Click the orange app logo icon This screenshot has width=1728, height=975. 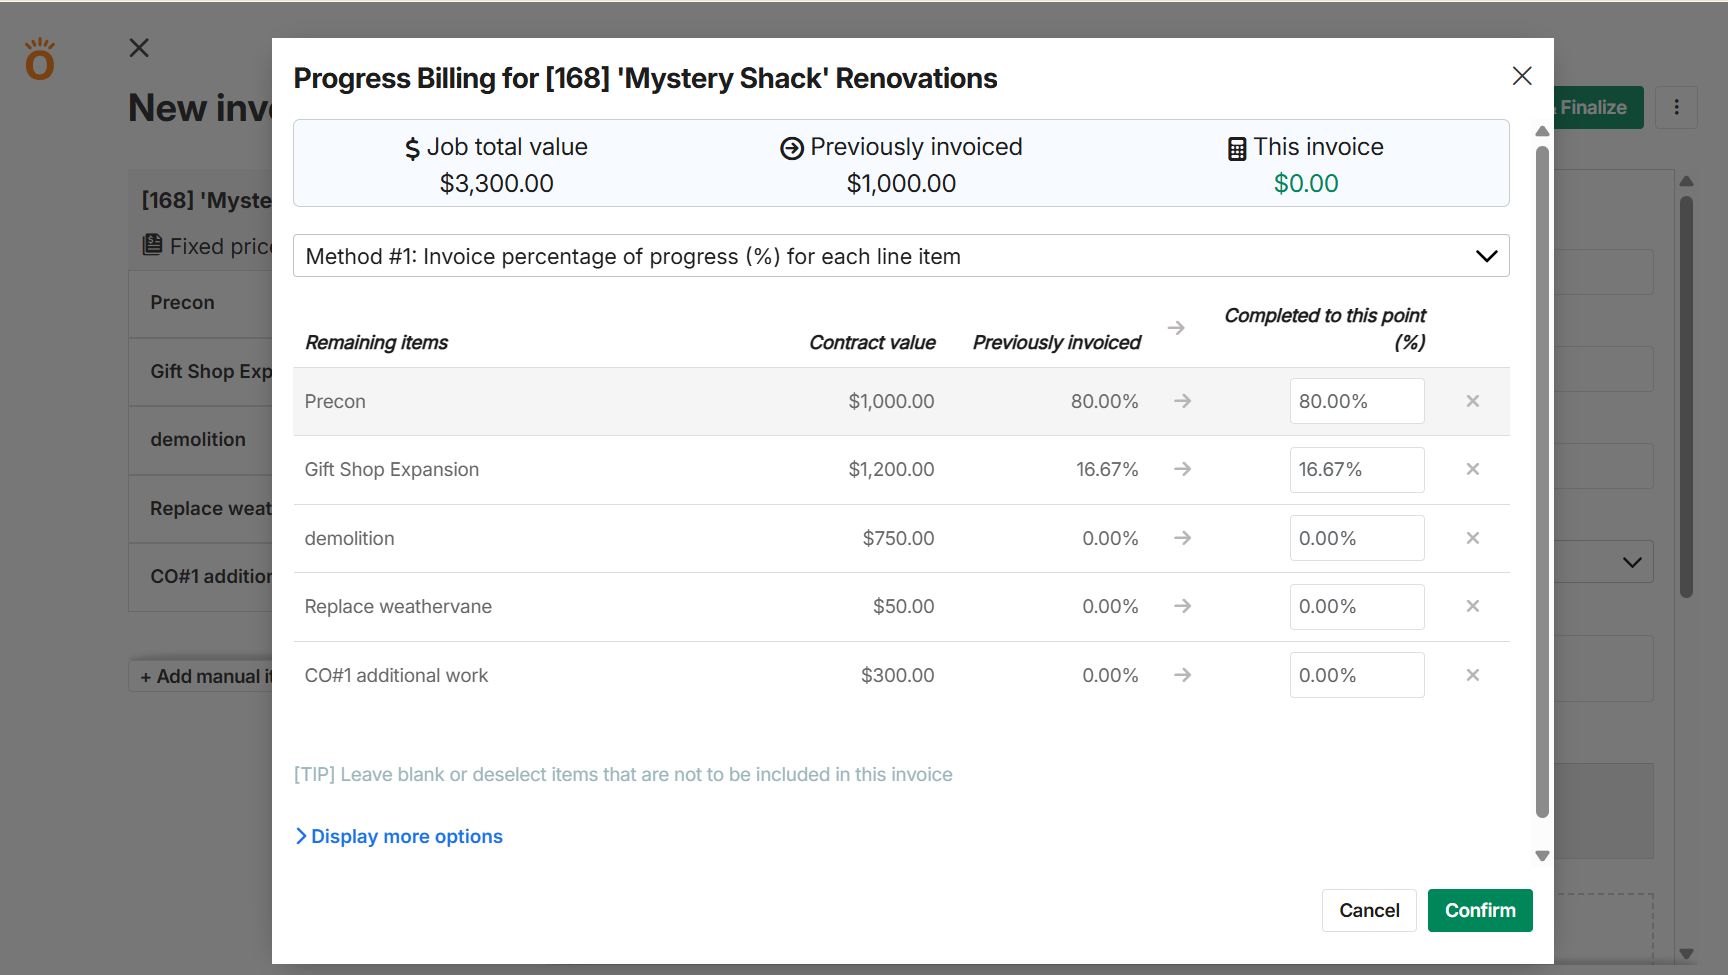click(x=40, y=59)
